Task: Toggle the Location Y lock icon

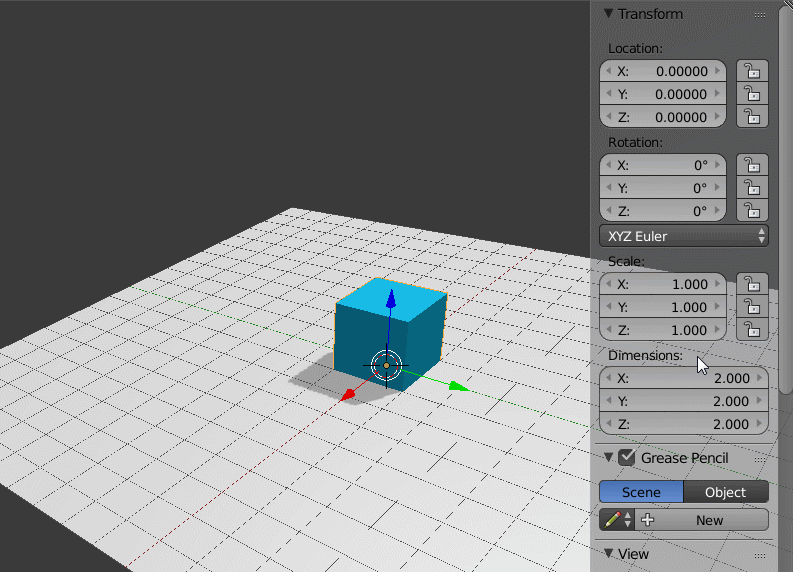Action: (x=752, y=94)
